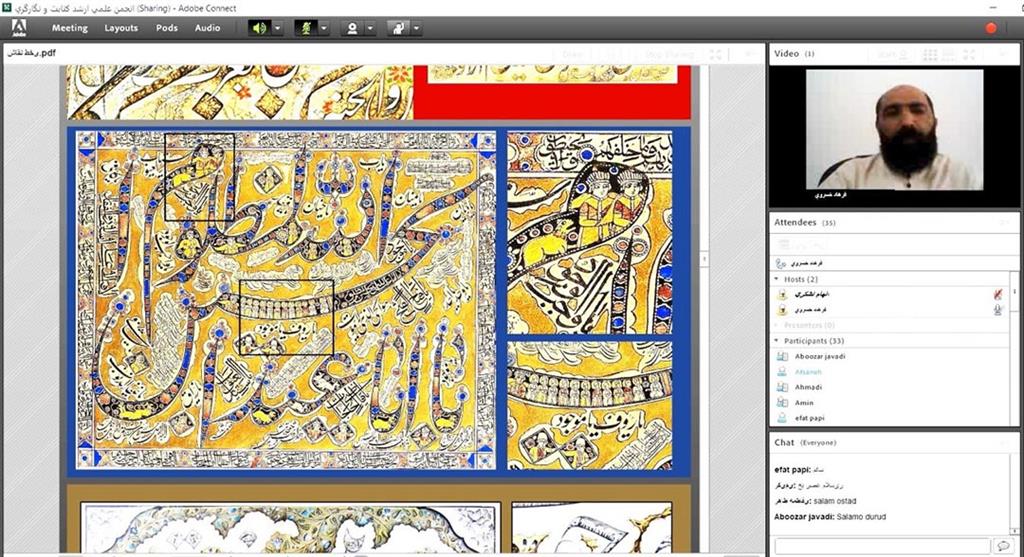Viewport: 1024px width, 557px height.
Task: Click the icon beside Ahmadi
Action: coord(782,387)
